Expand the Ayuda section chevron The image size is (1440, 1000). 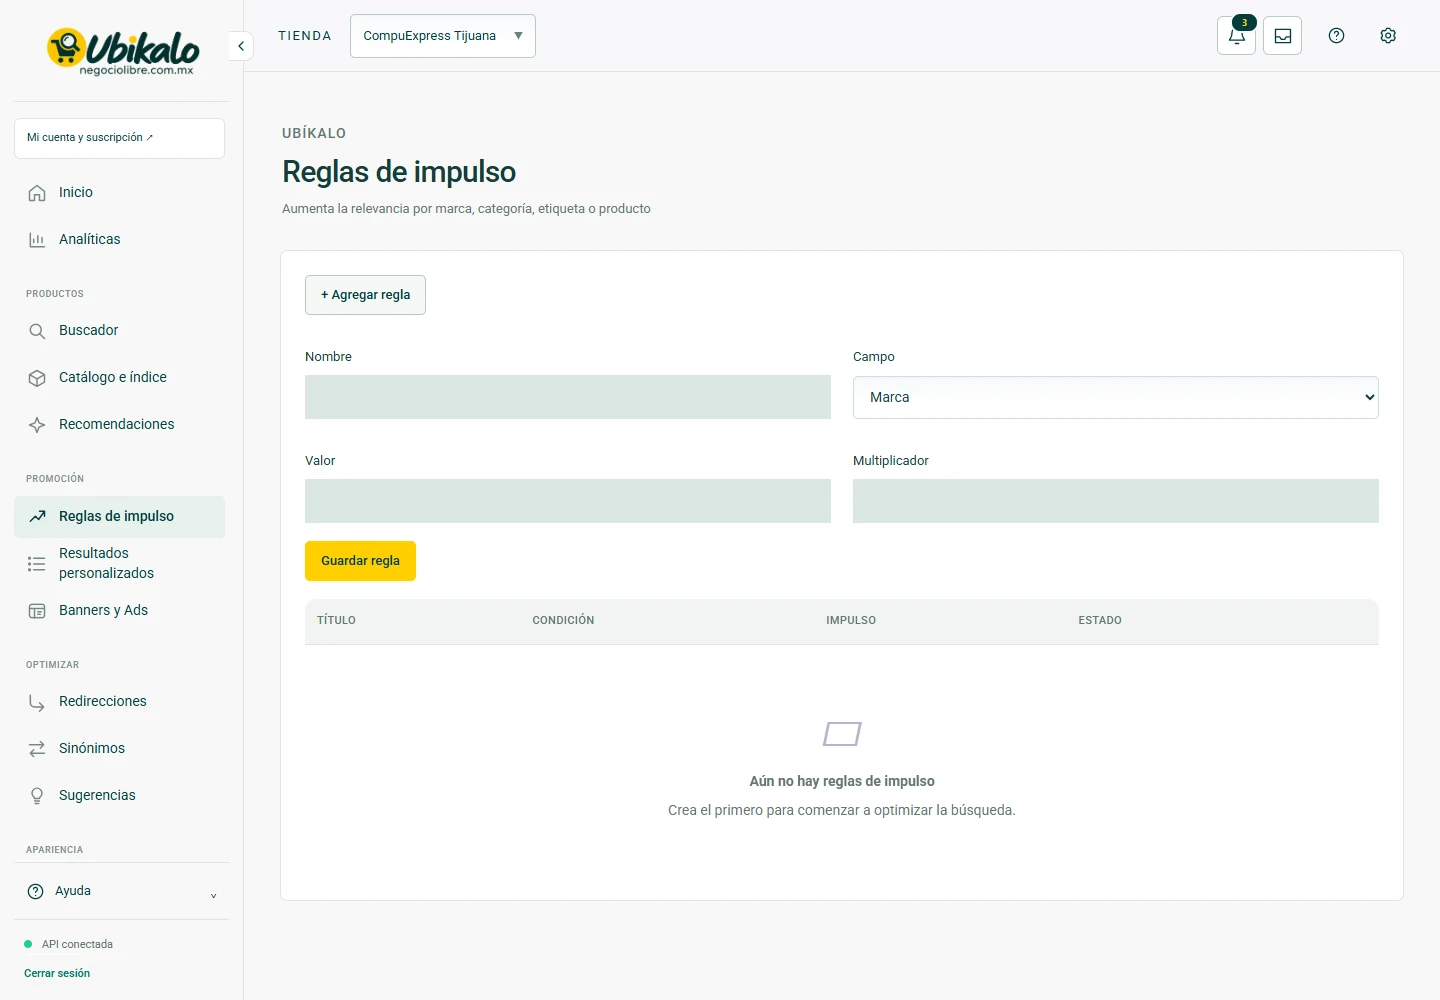click(x=213, y=896)
